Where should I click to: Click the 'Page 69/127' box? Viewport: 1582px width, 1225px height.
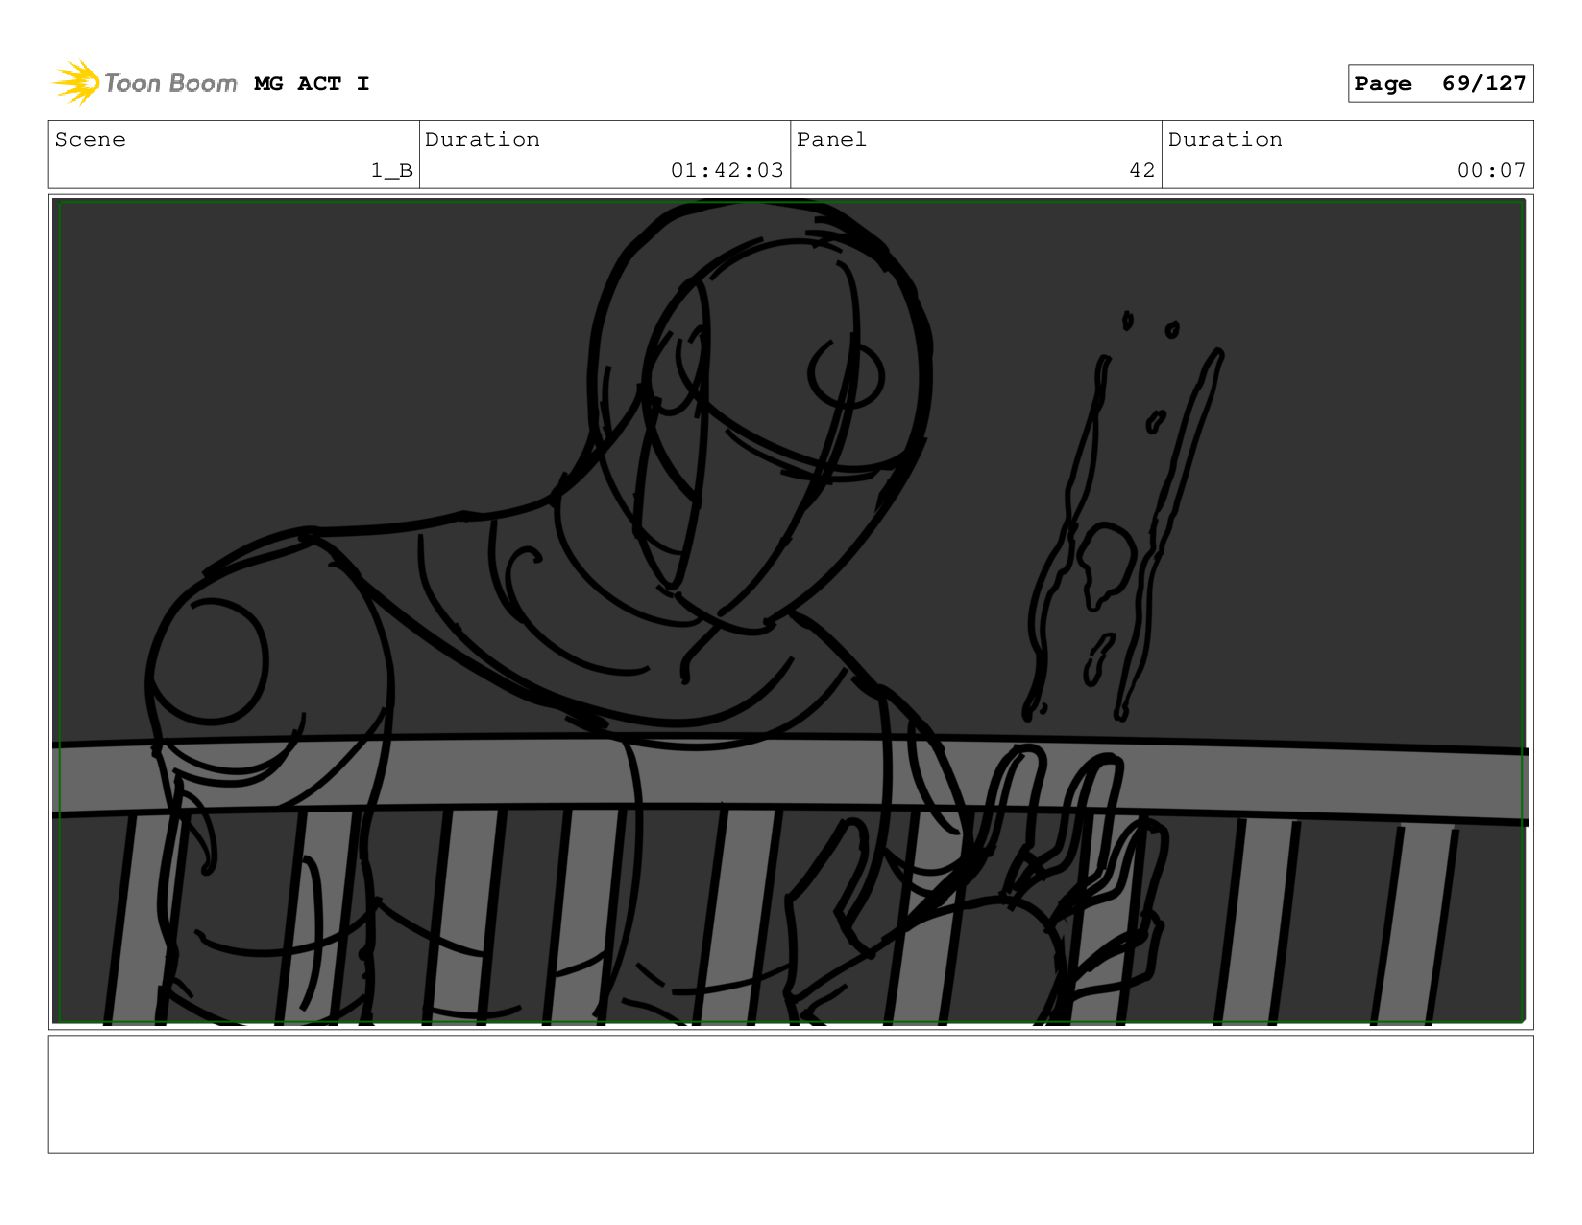click(x=1440, y=84)
